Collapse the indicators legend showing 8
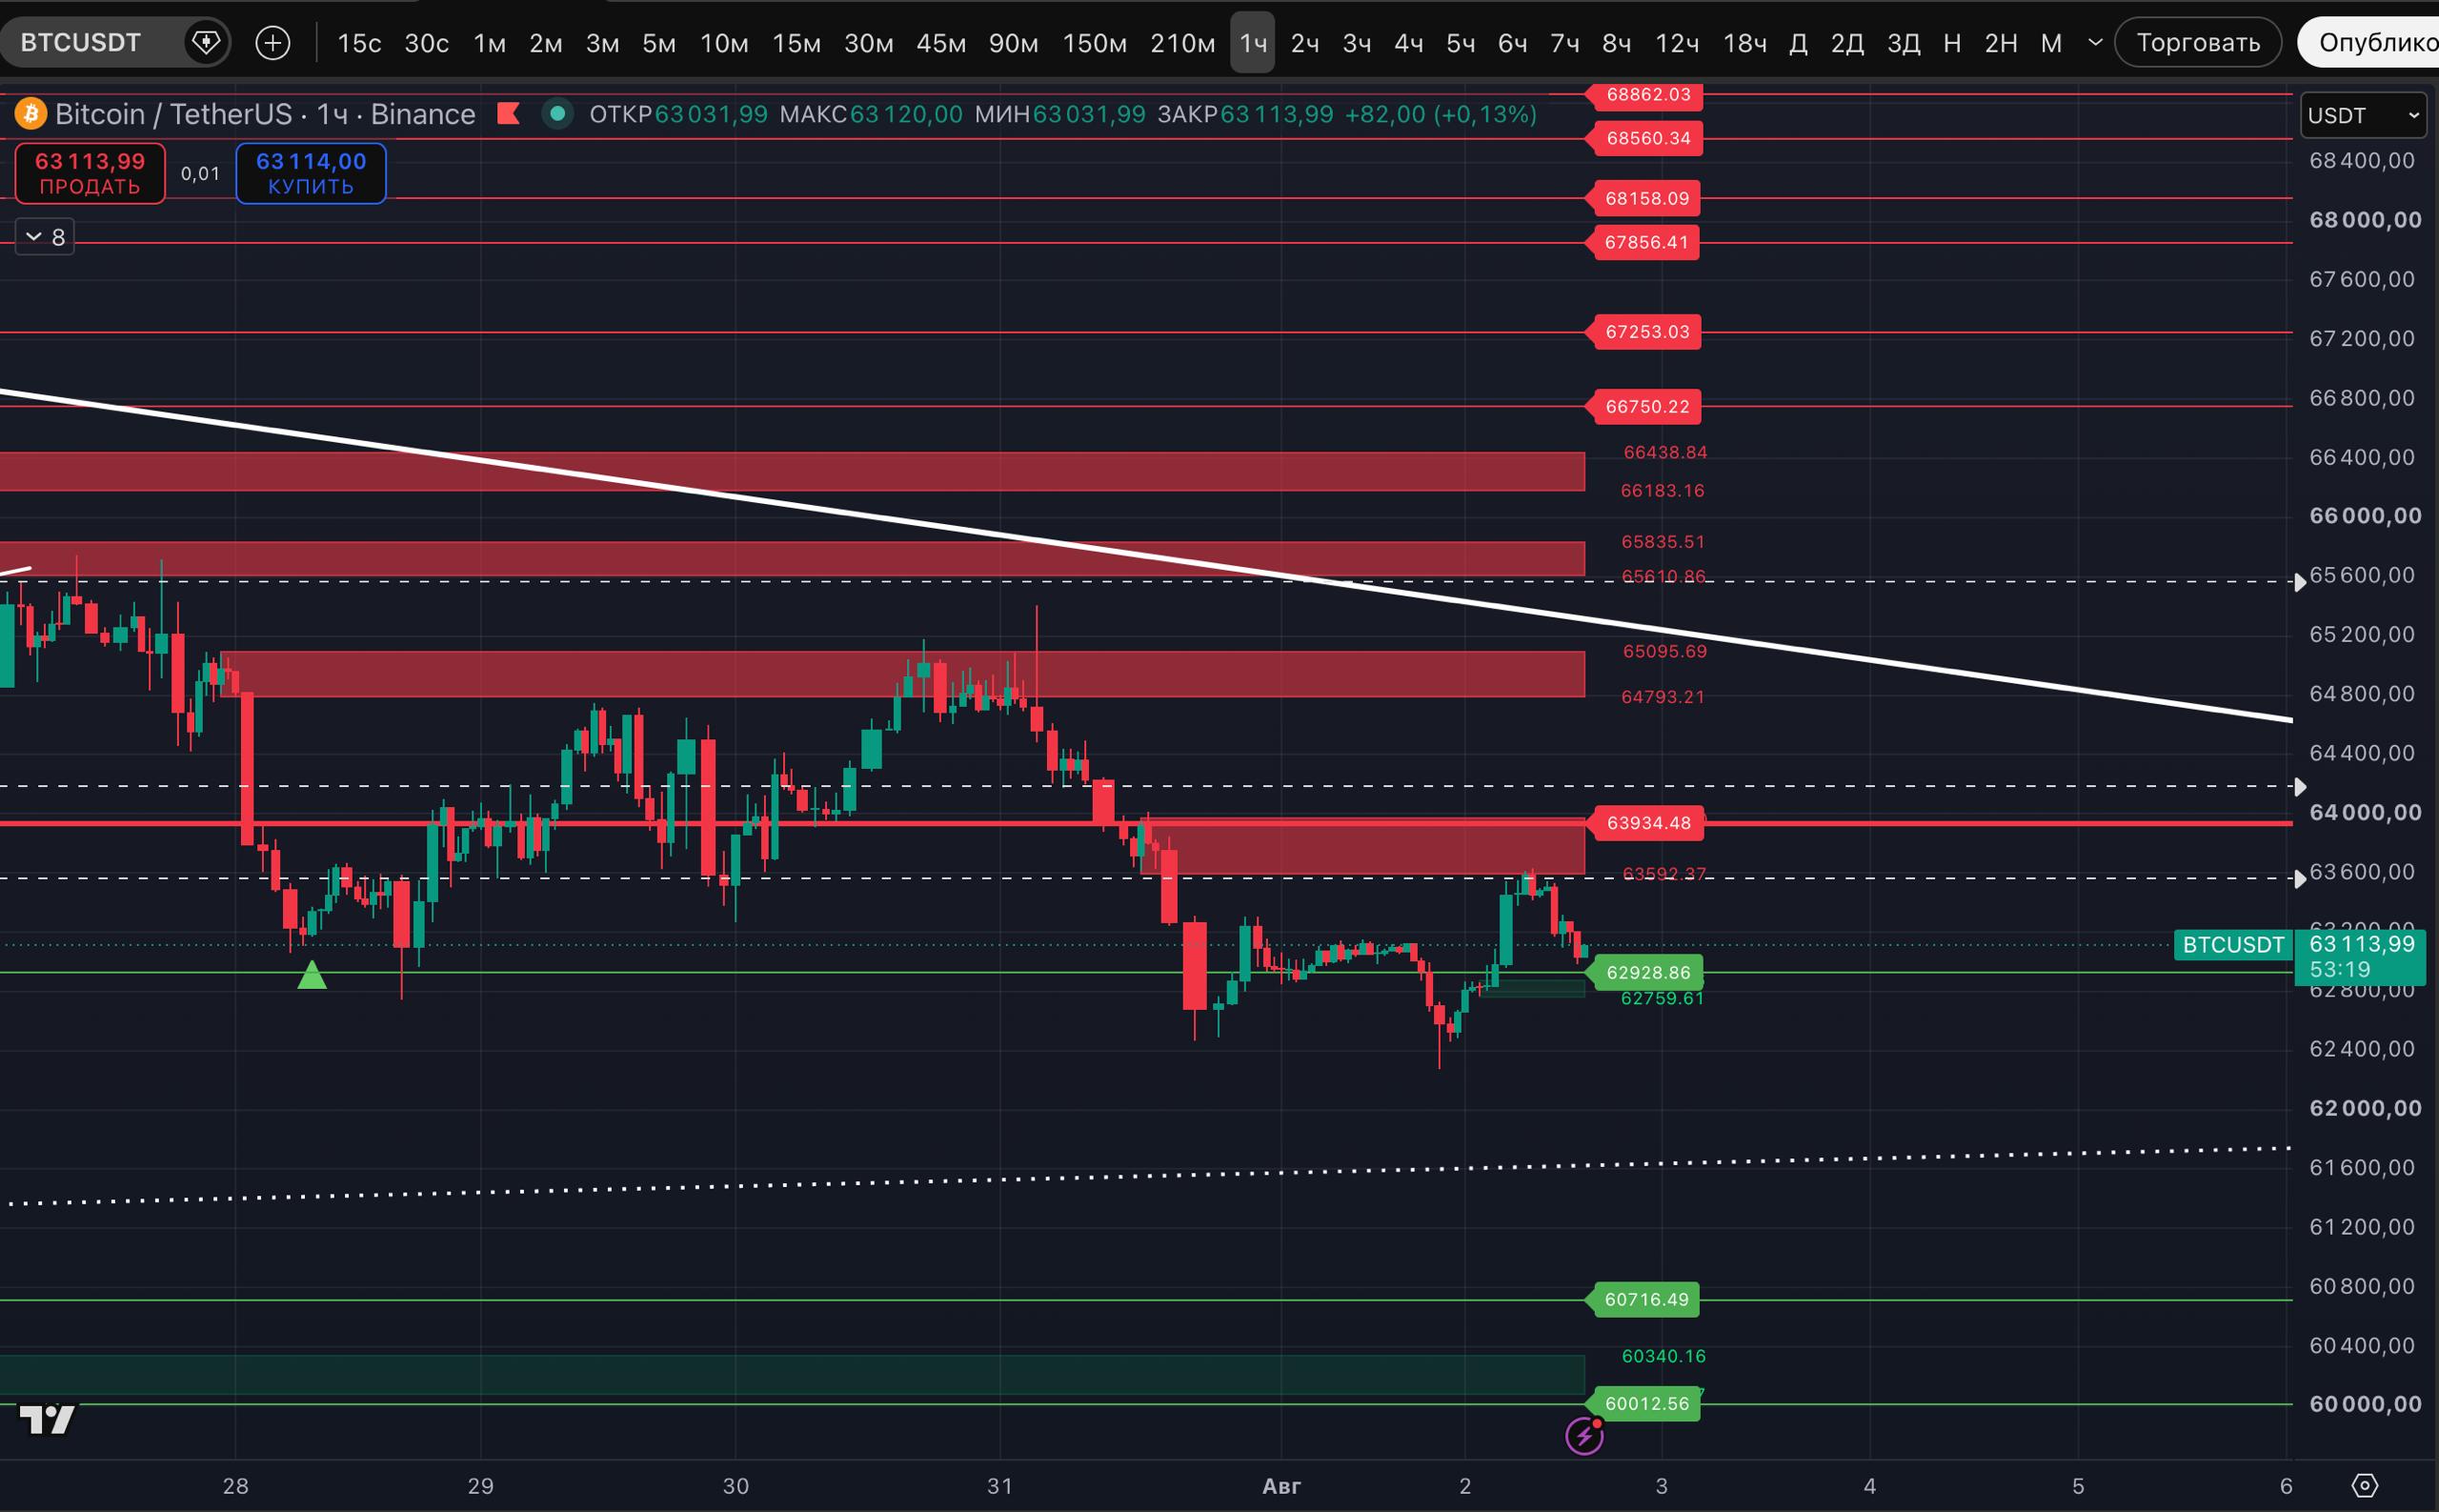Image resolution: width=2439 pixels, height=1512 pixels. (45, 237)
